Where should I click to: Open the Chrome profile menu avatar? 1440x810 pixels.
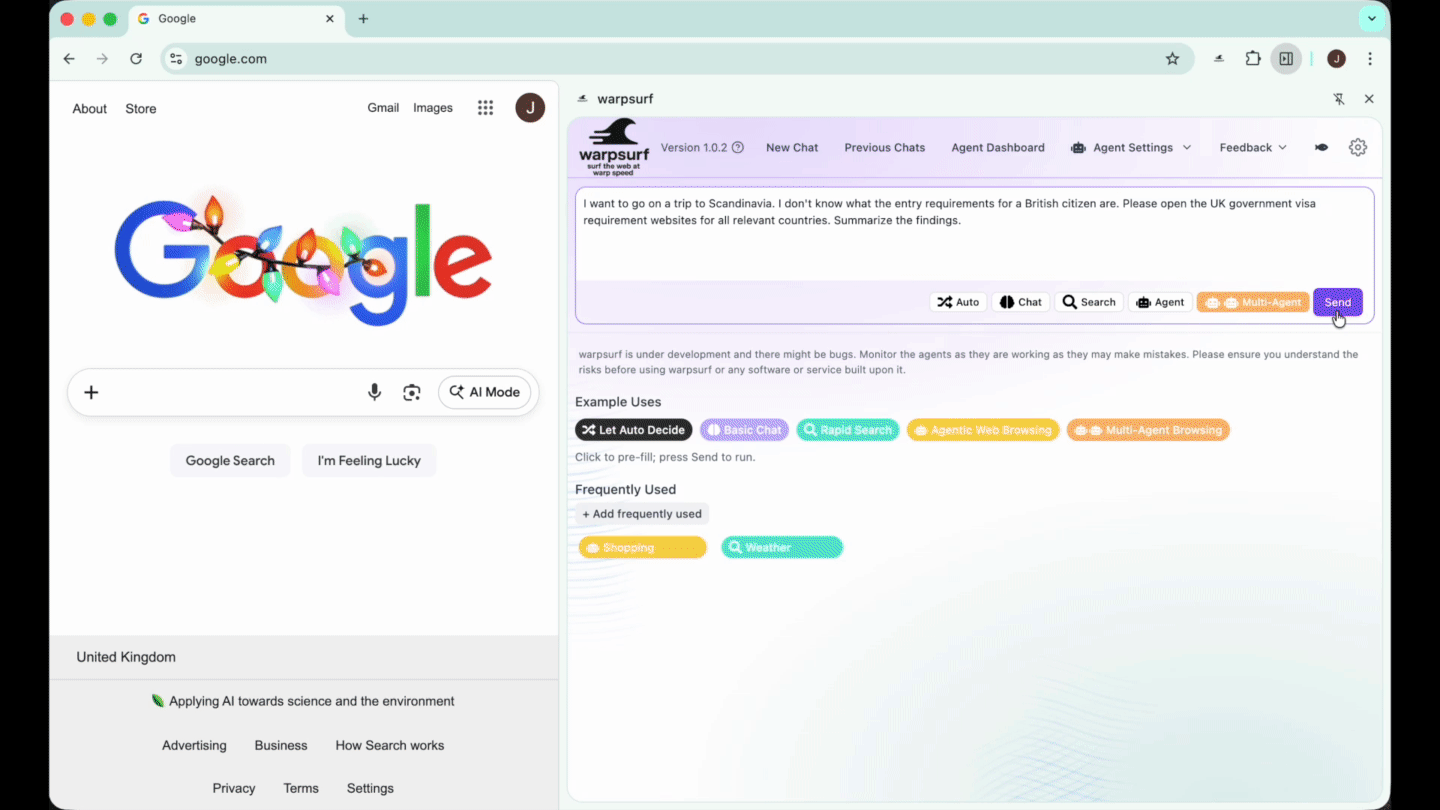click(1336, 58)
